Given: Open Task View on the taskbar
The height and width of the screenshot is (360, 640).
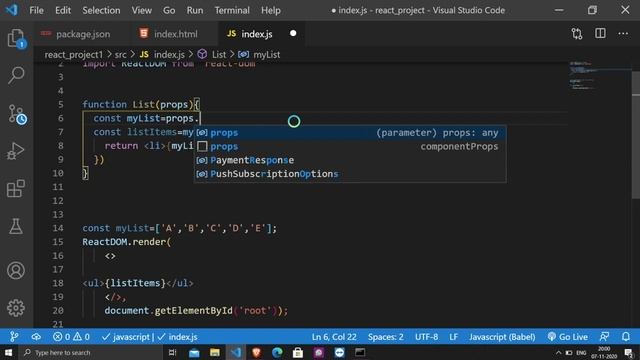Looking at the screenshot, I should (x=173, y=352).
